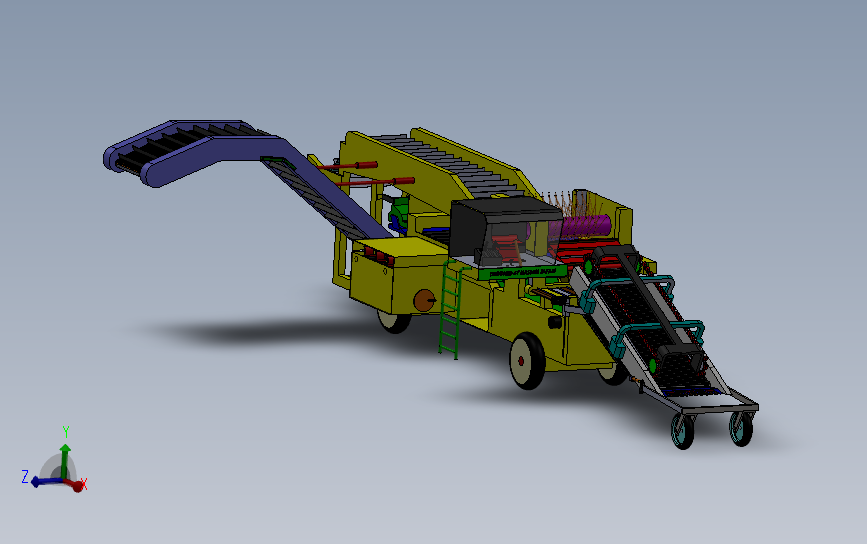Select the orange round cap on yellow body
Screen dimensions: 867x544
[x=424, y=300]
